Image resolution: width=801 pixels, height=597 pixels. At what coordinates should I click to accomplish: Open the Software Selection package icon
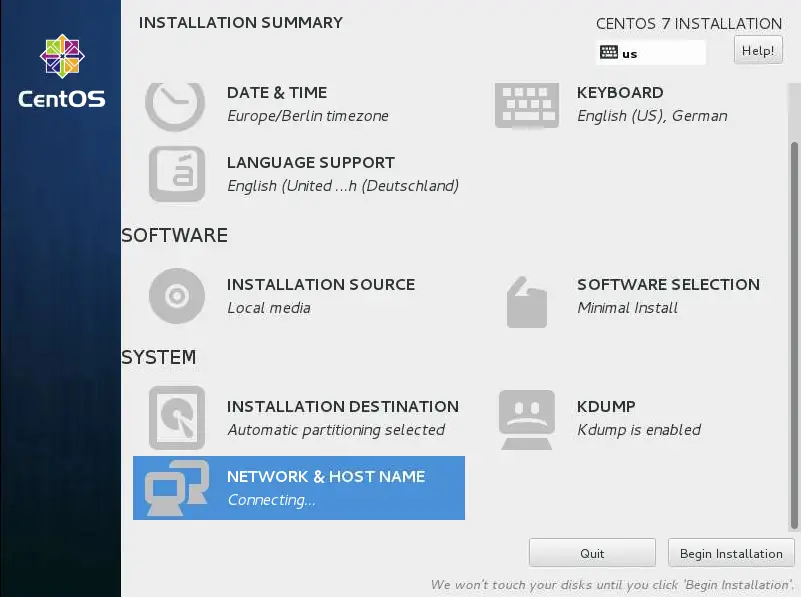[527, 302]
